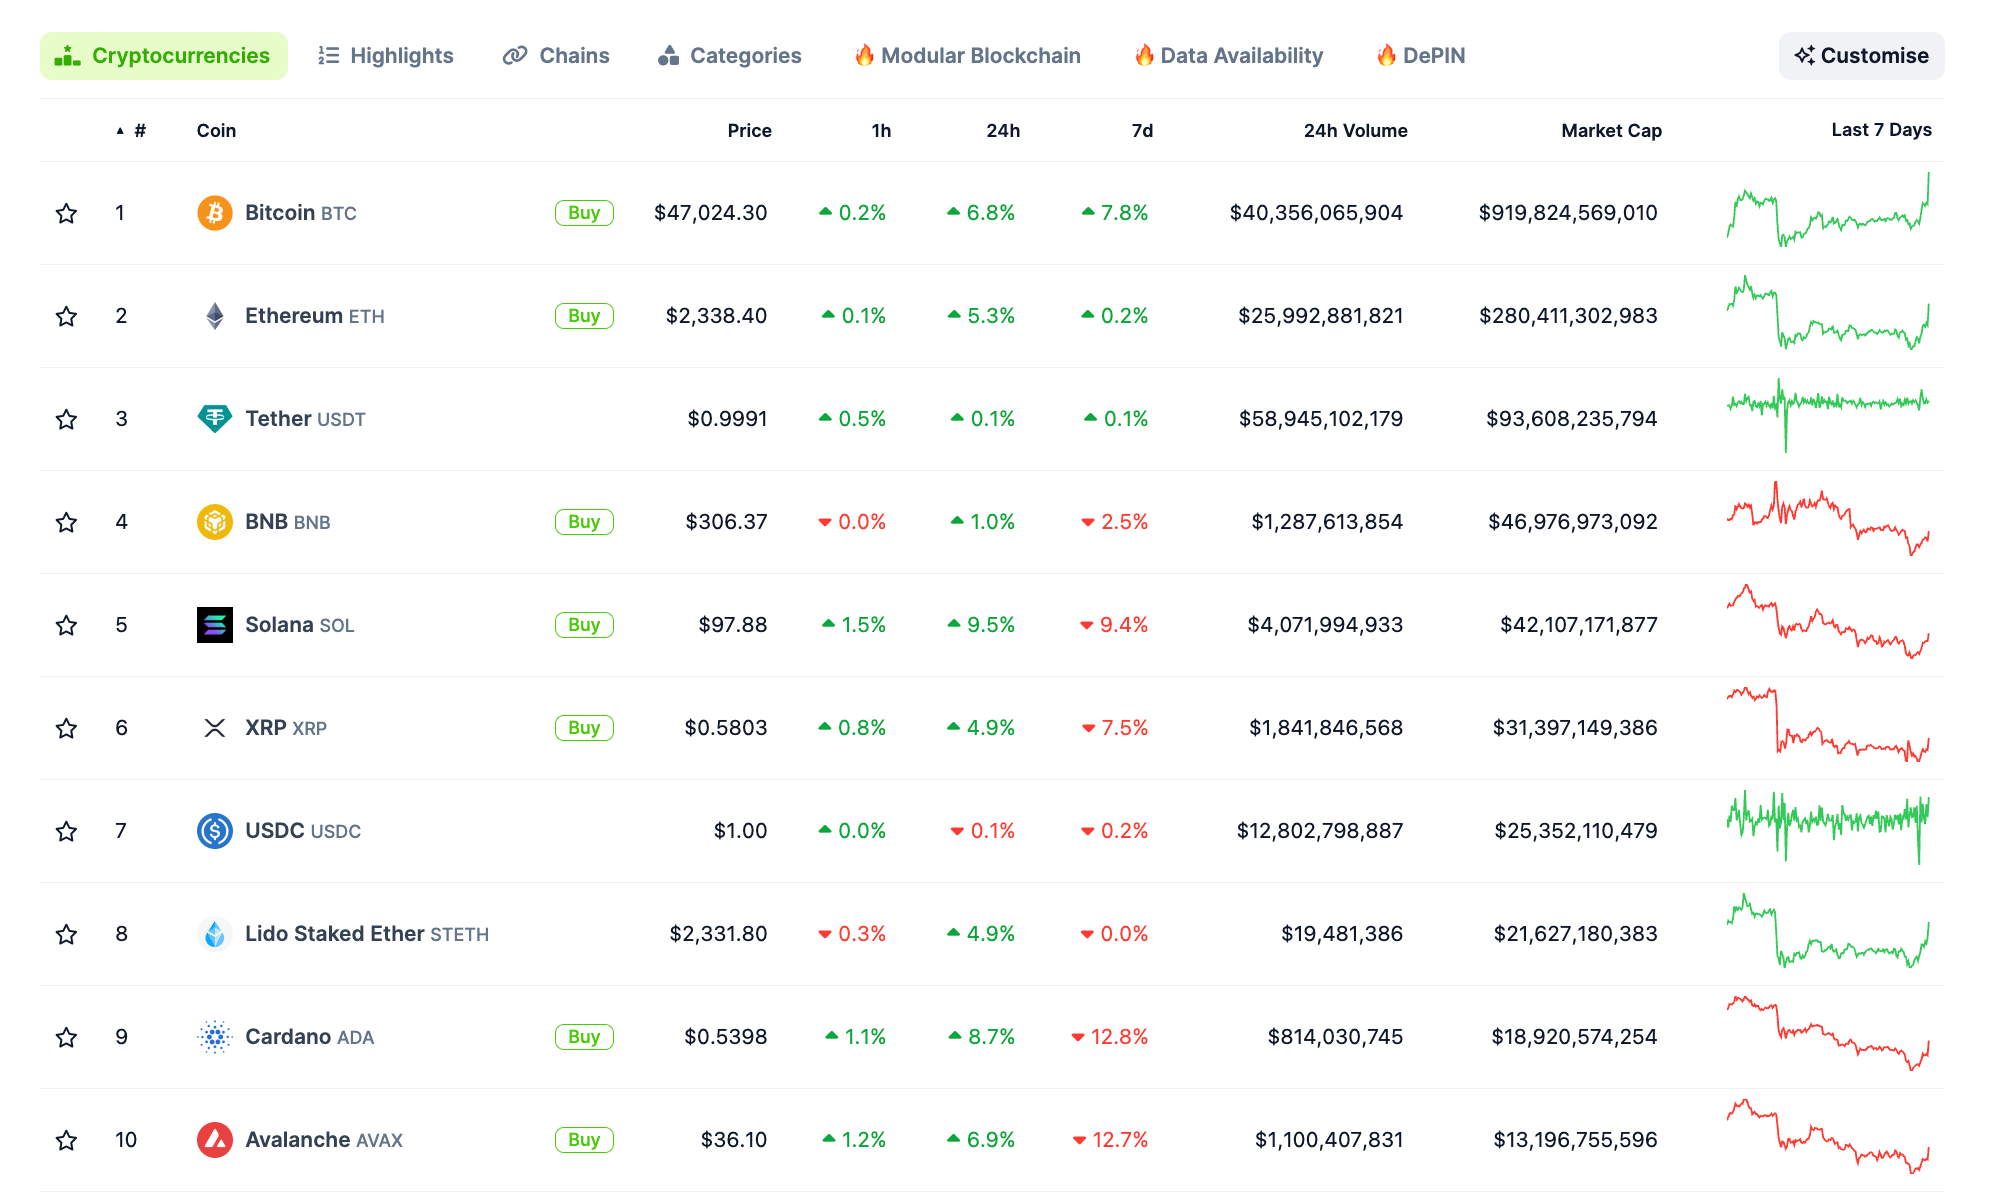Click the Solana logo
Viewport: 2014px width, 1196px height.
tap(214, 625)
